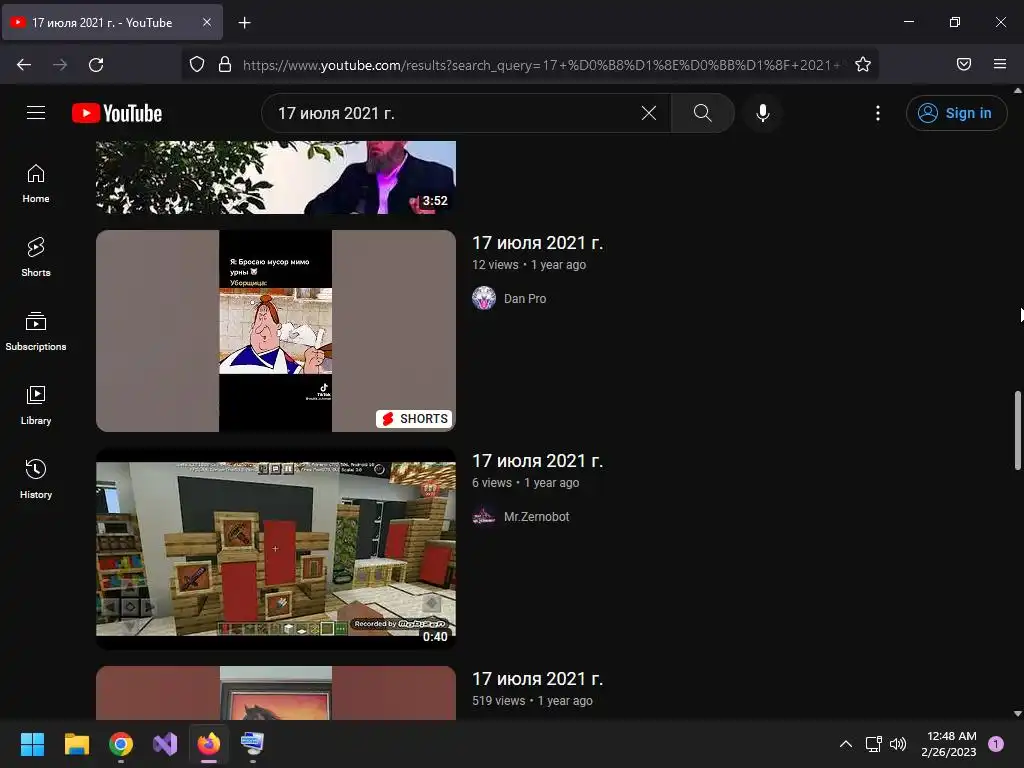Open video title with 519 views

coord(537,679)
